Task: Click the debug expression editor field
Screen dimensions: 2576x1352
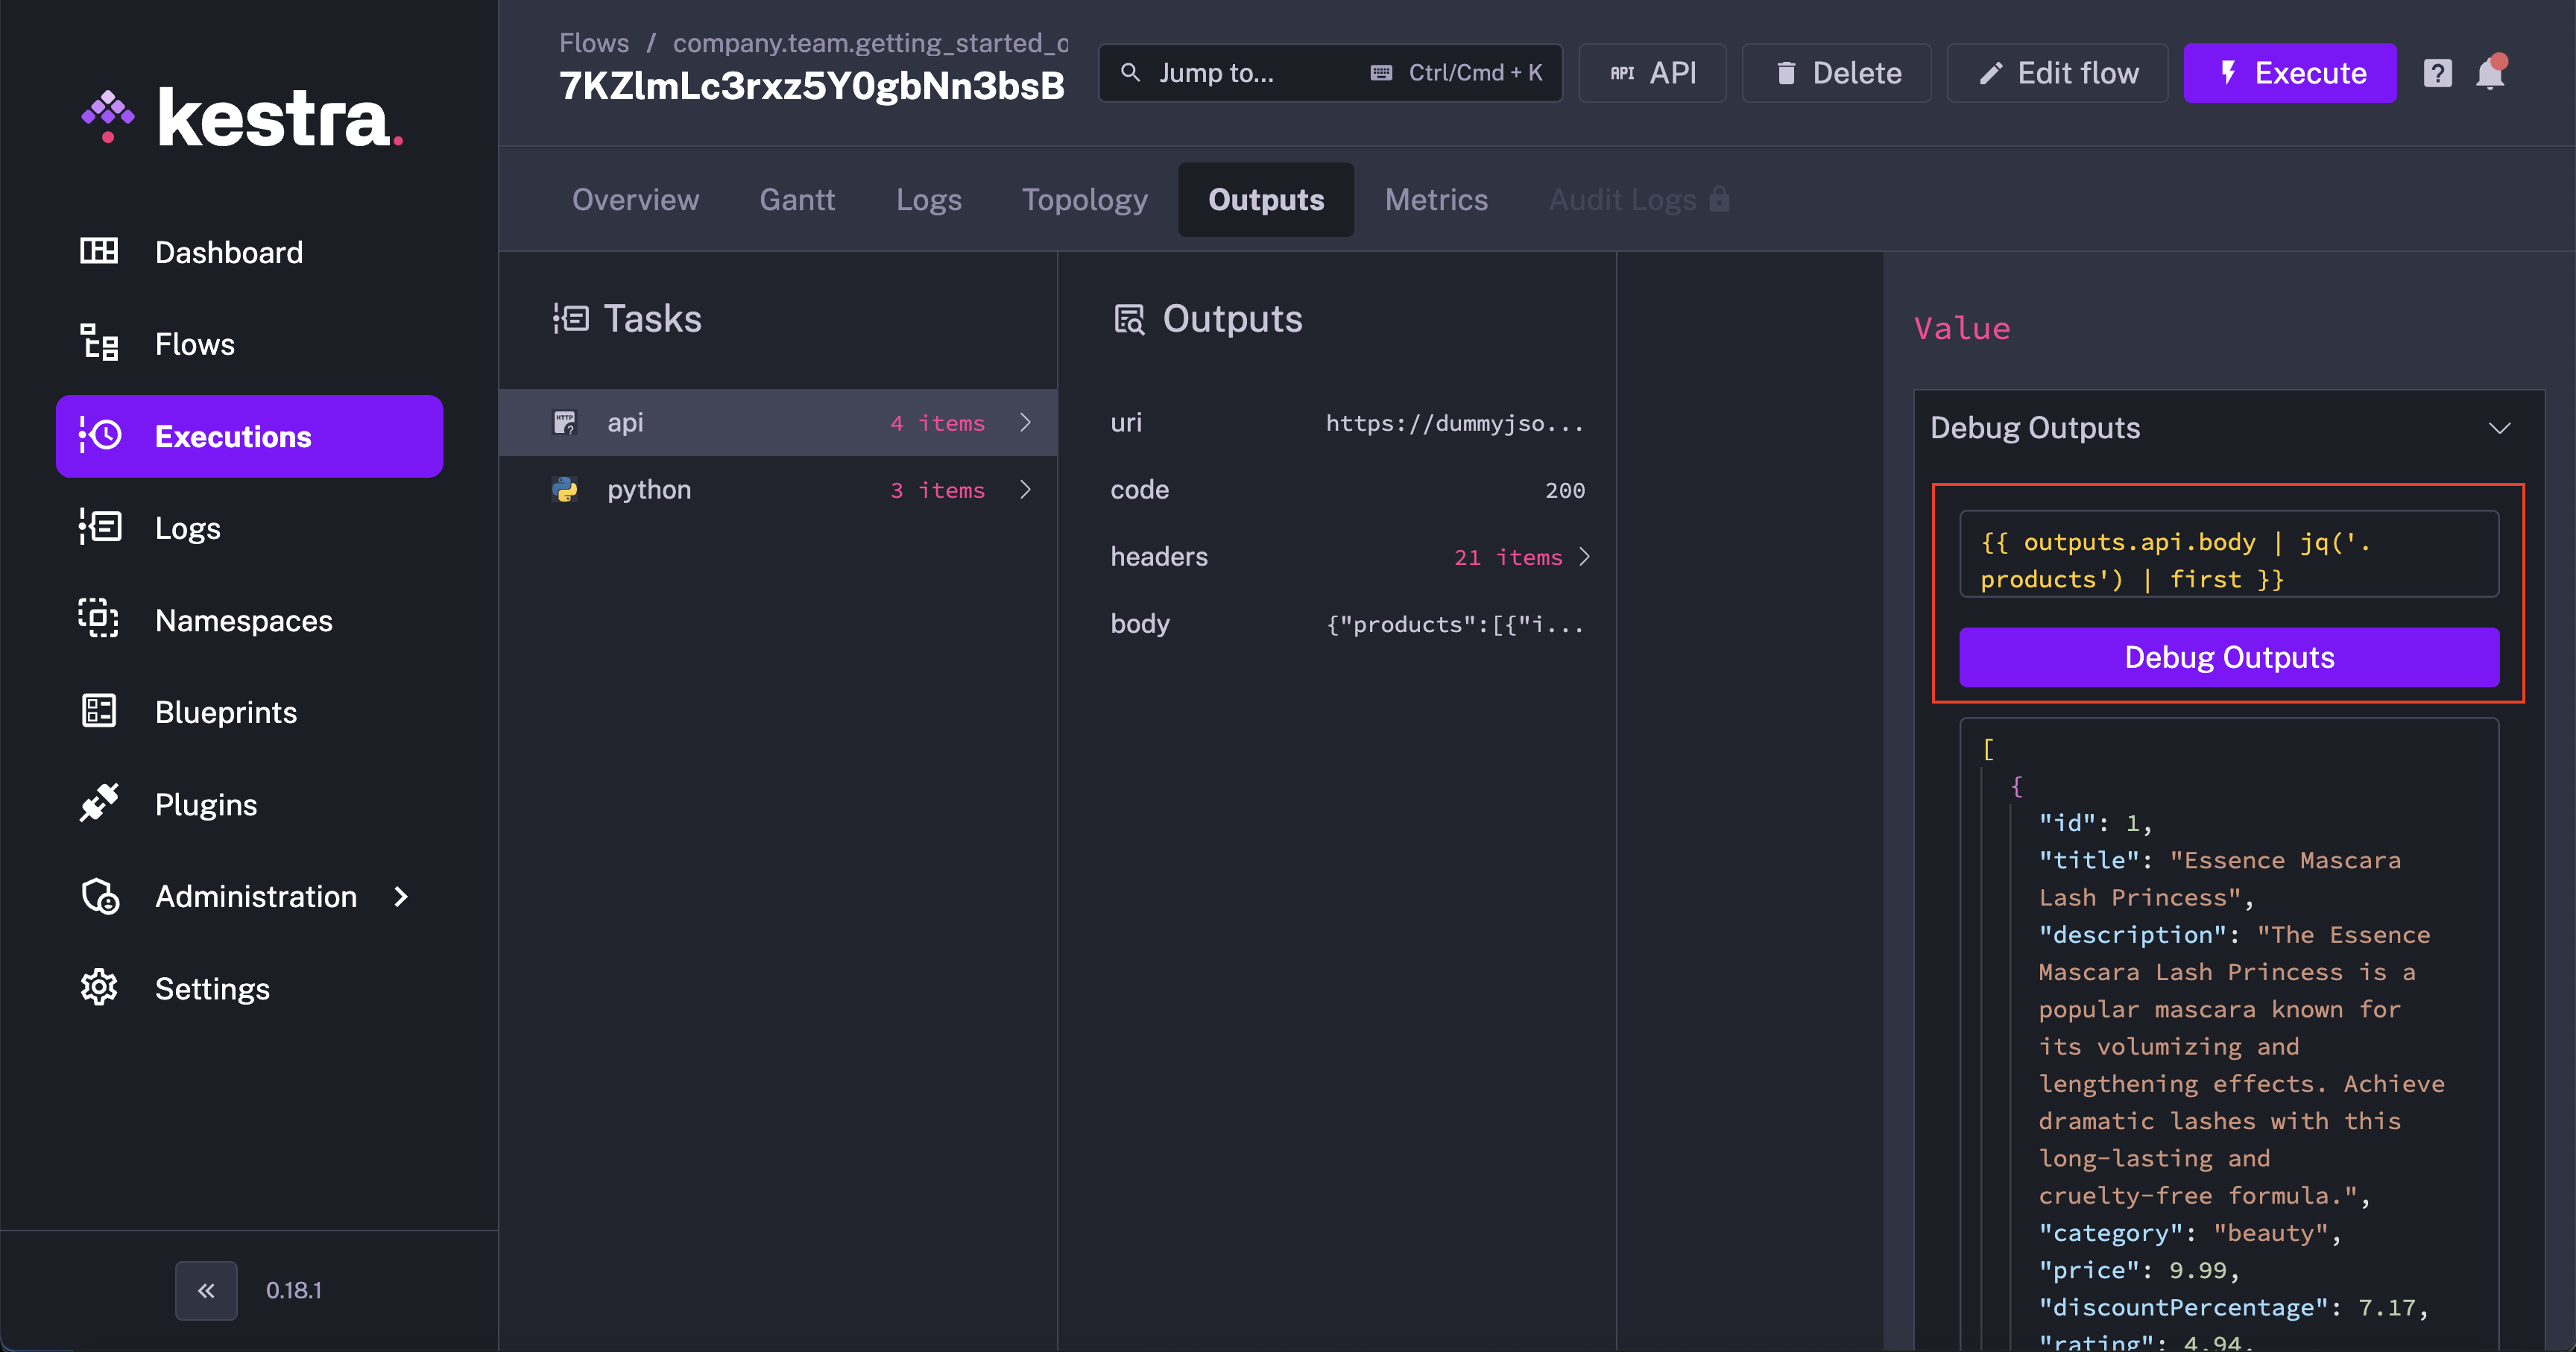Action: [2228, 560]
